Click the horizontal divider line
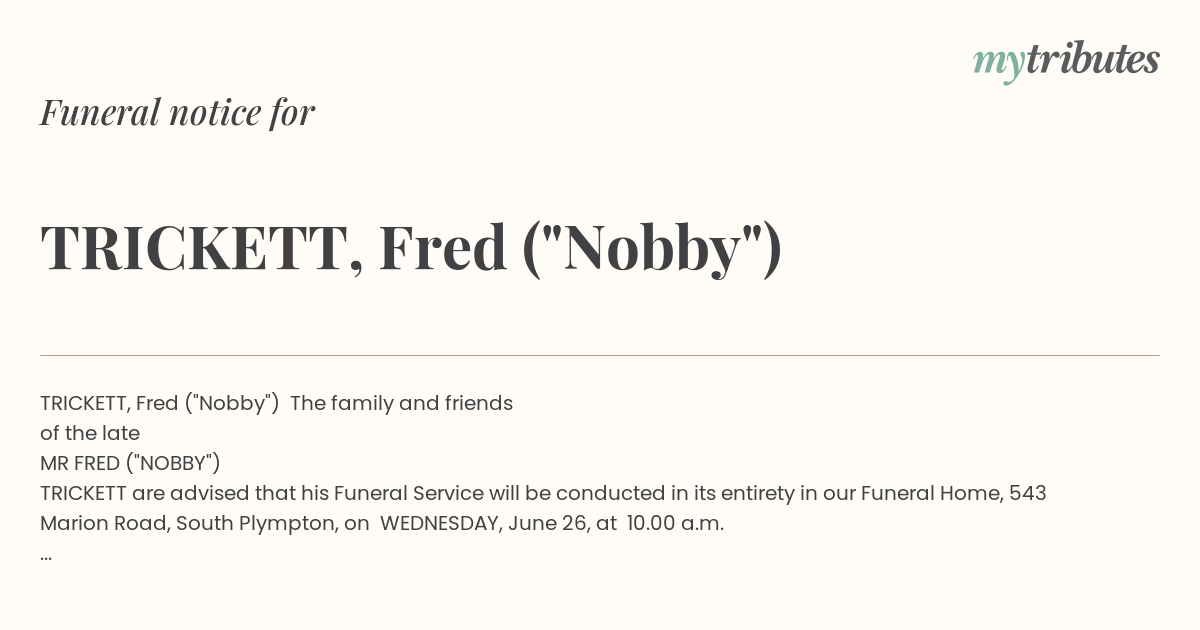Screen dimensions: 1200x630 (600, 355)
